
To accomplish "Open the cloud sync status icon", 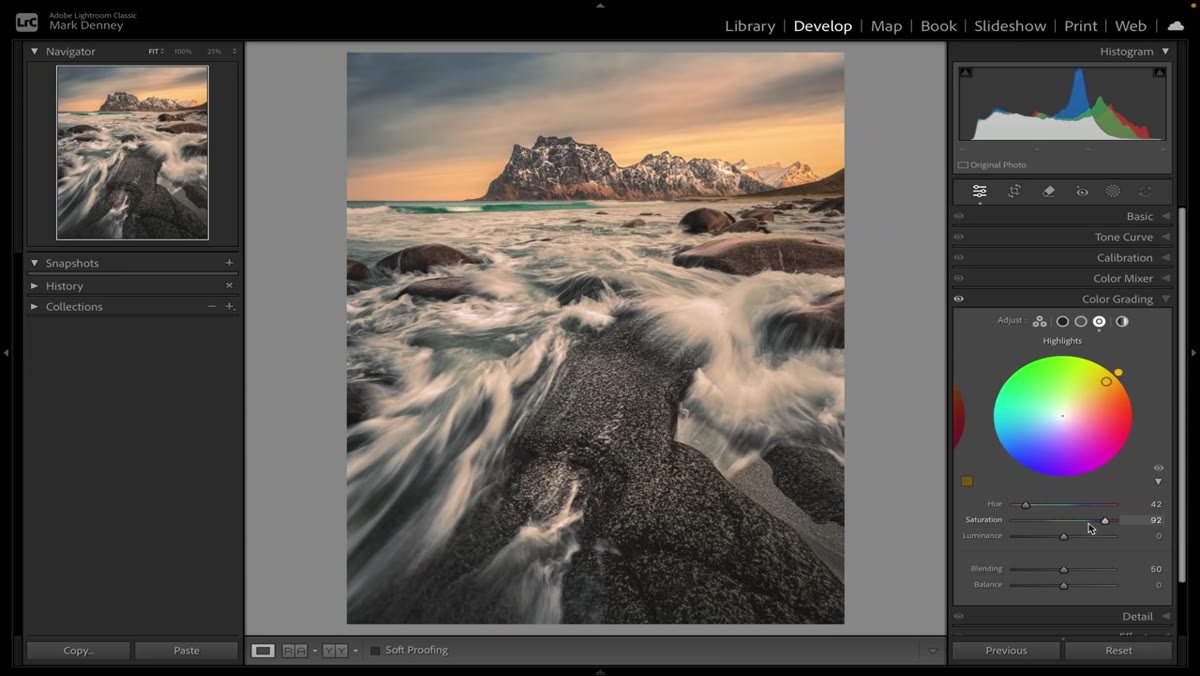I will [x=1176, y=26].
